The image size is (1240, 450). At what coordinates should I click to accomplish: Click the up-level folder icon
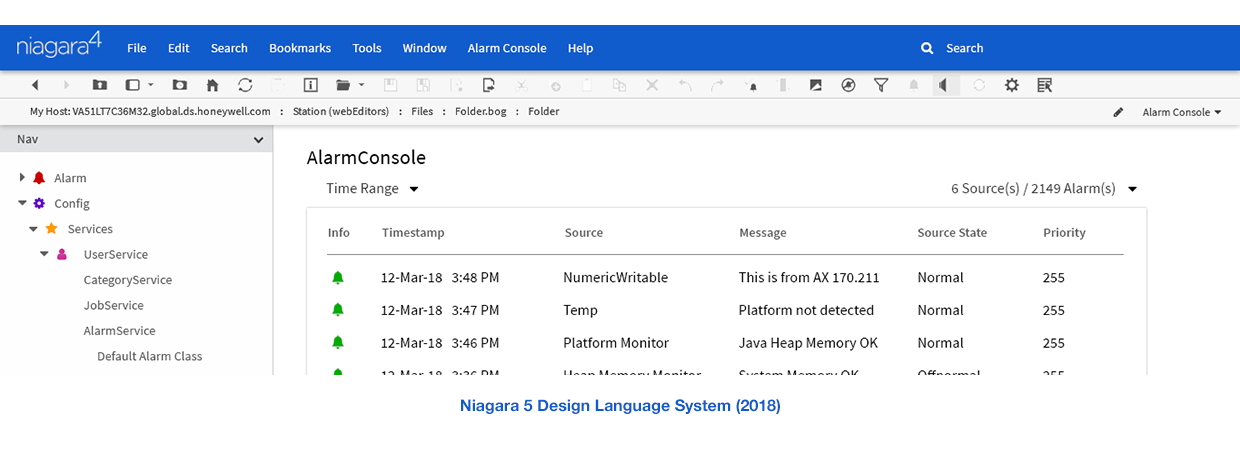pos(100,86)
